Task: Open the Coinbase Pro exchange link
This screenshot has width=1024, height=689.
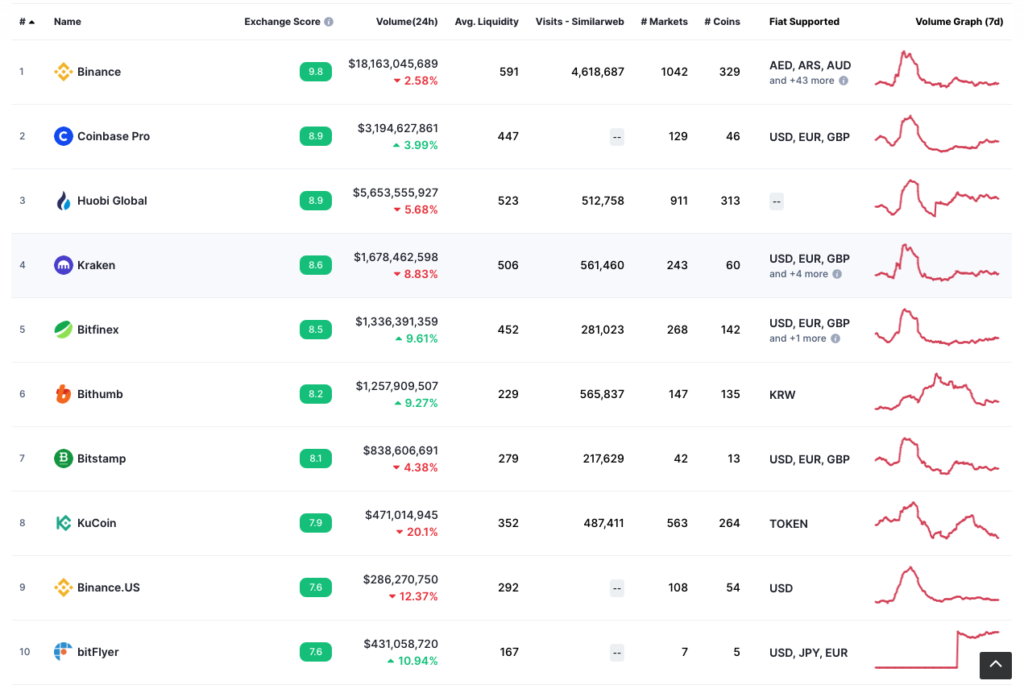Action: tap(114, 136)
